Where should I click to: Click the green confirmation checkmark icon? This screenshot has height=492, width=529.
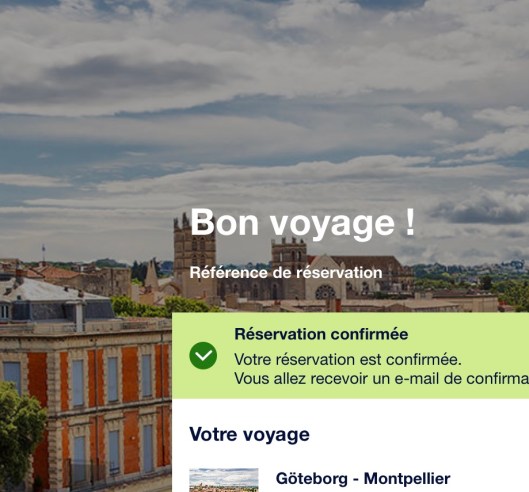[203, 355]
